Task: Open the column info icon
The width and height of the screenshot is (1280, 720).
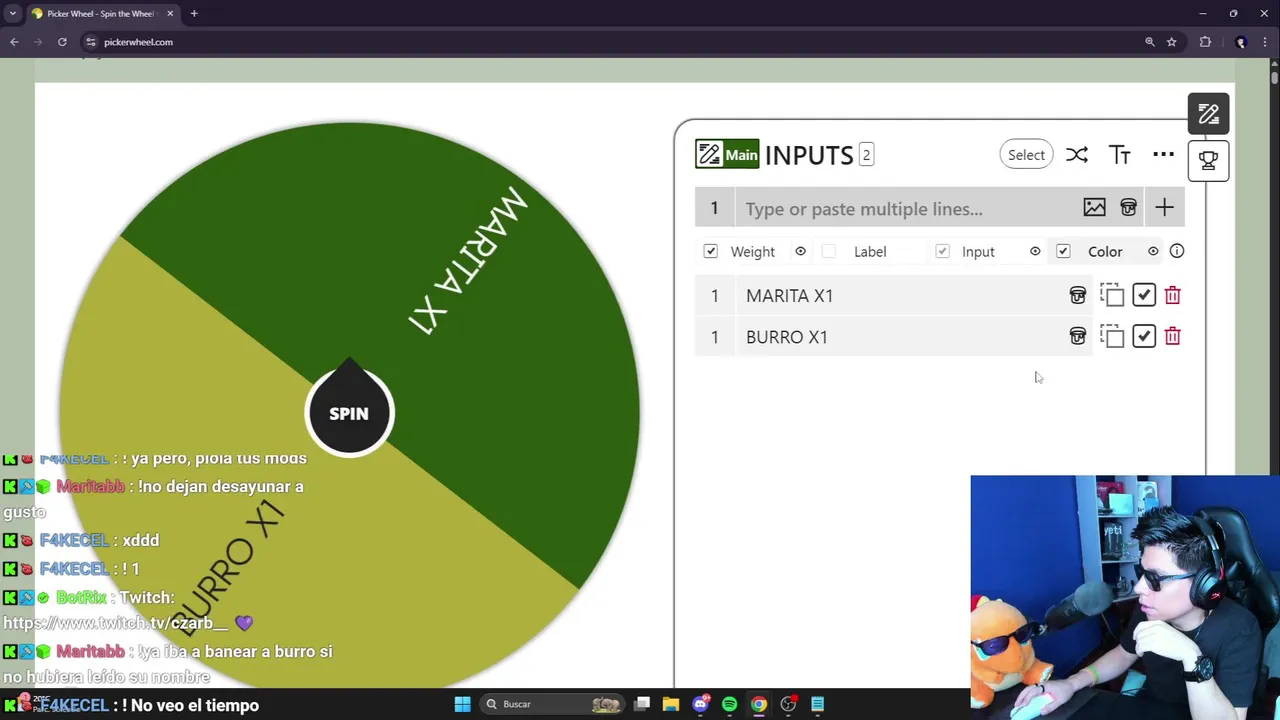Action: coord(1177,251)
